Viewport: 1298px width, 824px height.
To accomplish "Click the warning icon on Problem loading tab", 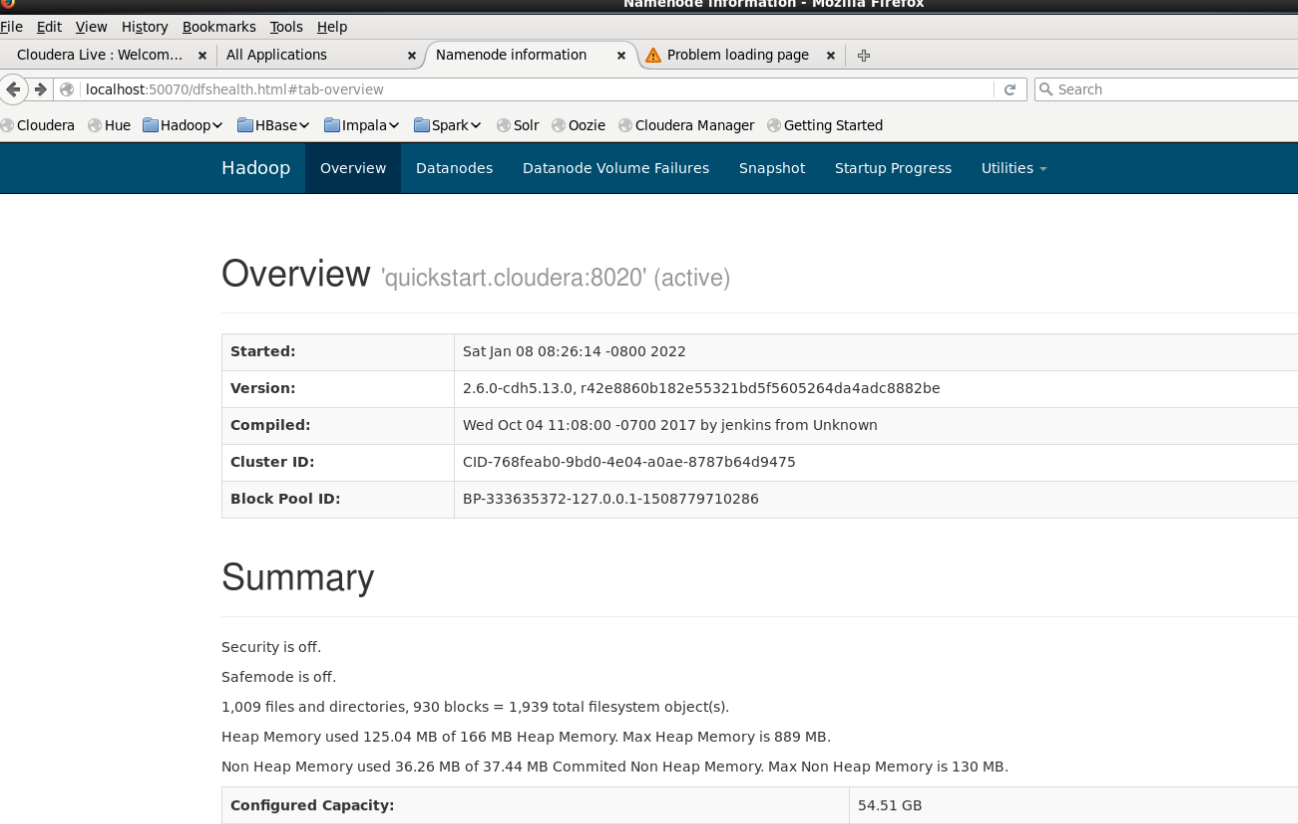I will [x=653, y=55].
